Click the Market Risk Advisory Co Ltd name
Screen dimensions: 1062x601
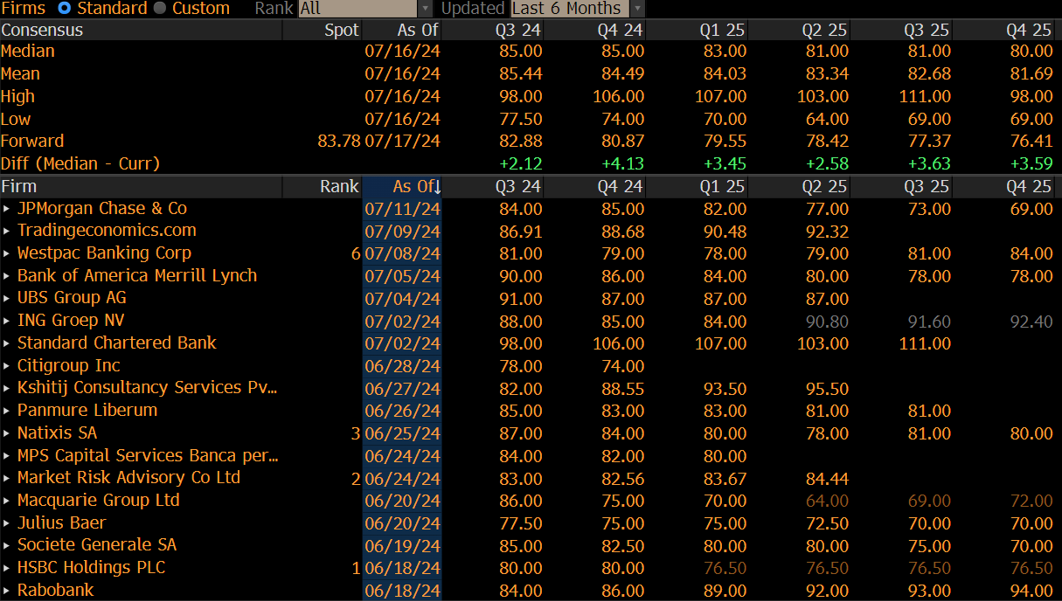(x=129, y=478)
